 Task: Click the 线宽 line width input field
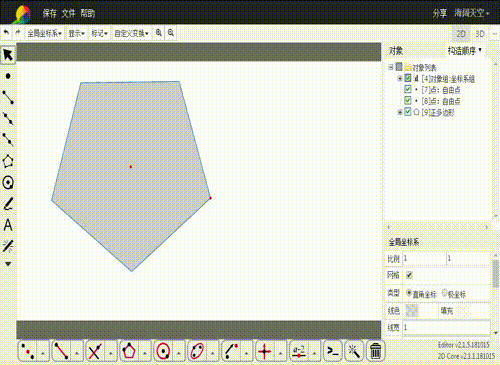(446, 327)
